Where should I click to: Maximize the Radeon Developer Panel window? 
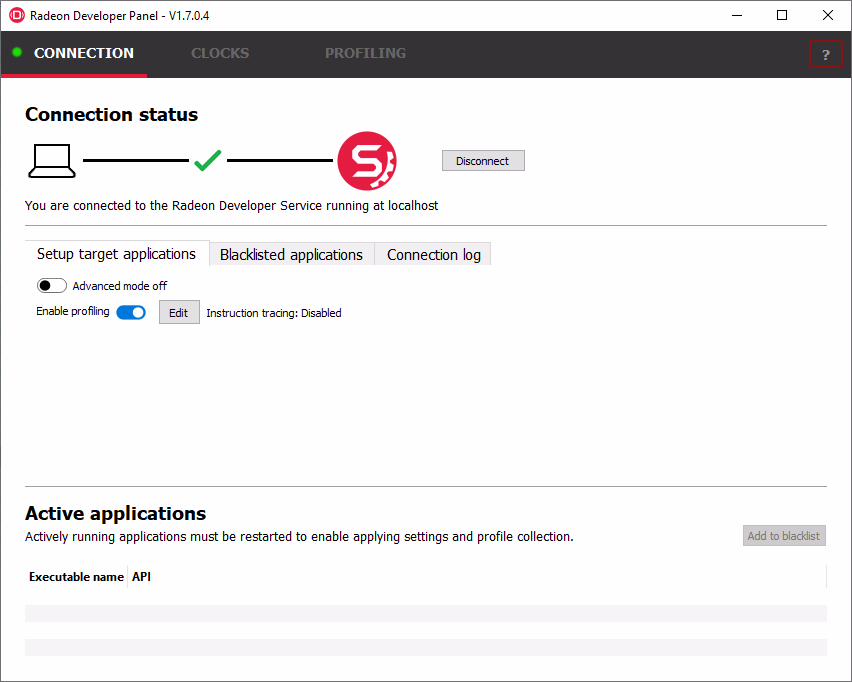(782, 15)
